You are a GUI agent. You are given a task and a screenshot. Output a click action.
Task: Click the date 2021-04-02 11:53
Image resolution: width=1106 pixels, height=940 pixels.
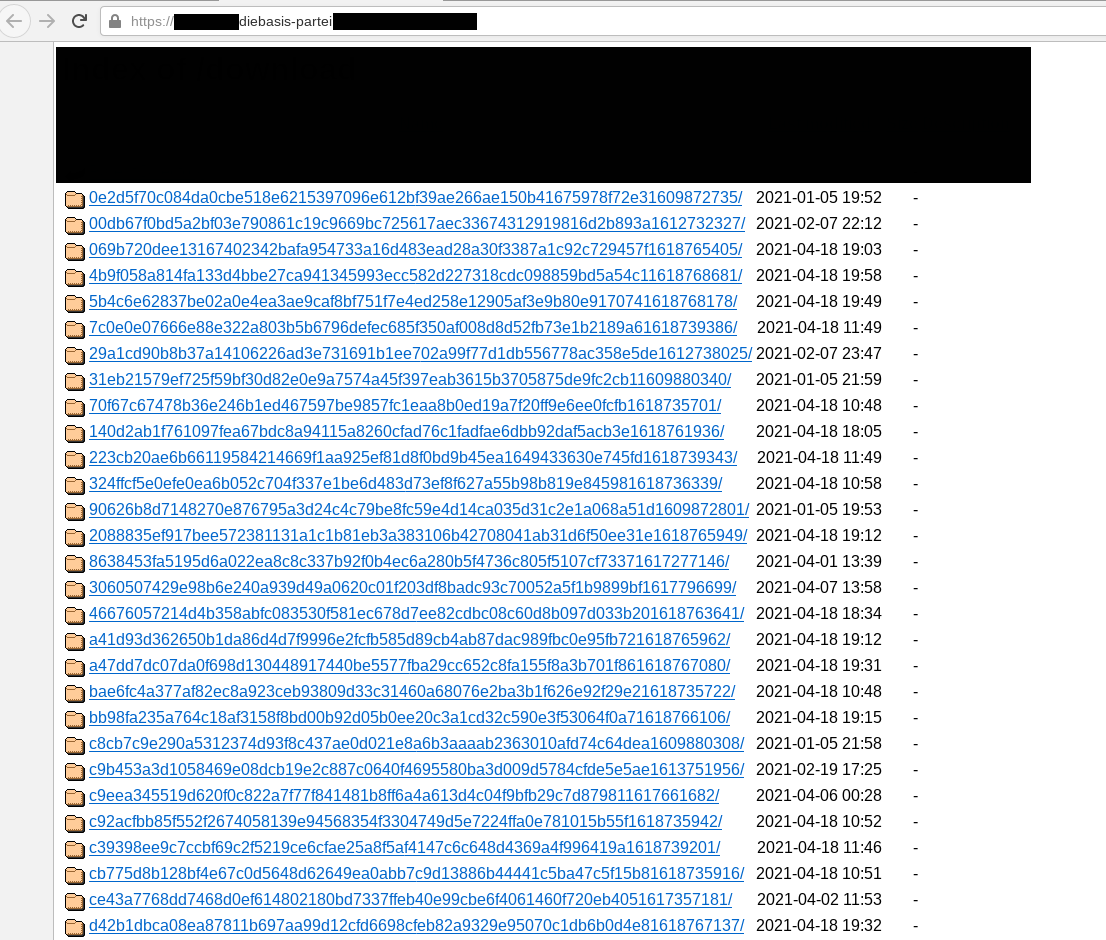click(819, 900)
